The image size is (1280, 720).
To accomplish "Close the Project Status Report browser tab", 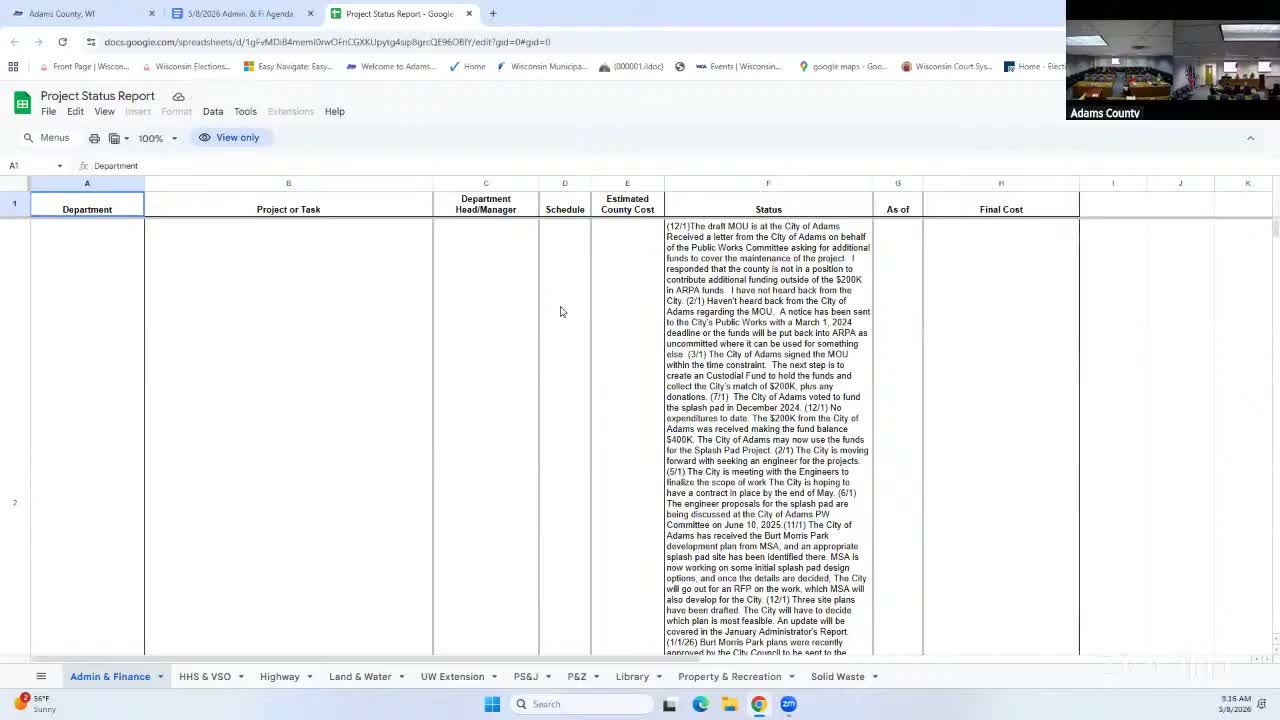I will [469, 14].
